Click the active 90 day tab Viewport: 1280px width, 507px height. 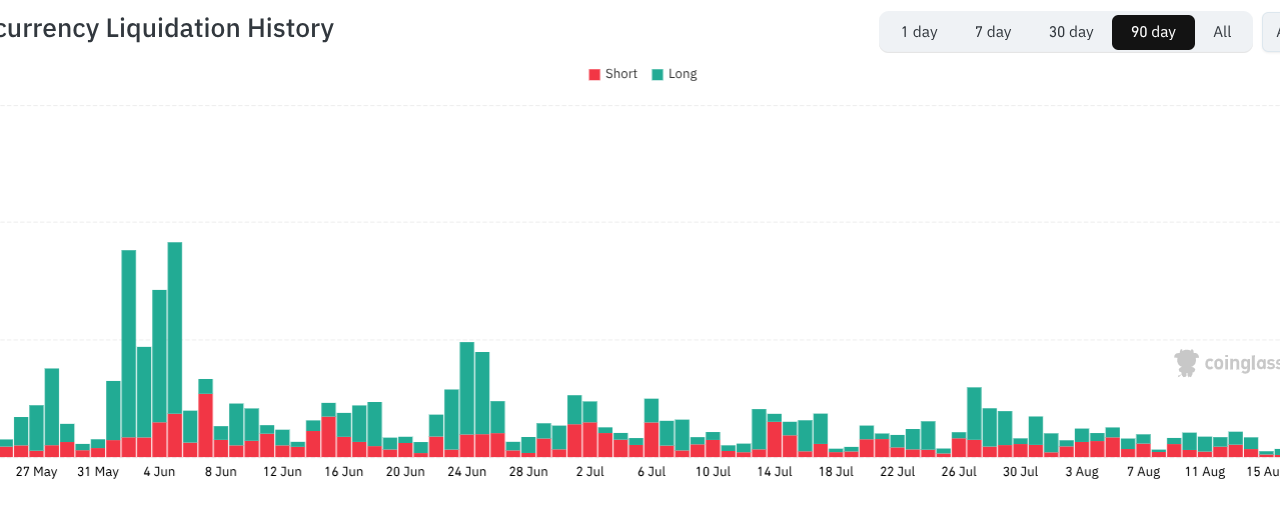1153,32
